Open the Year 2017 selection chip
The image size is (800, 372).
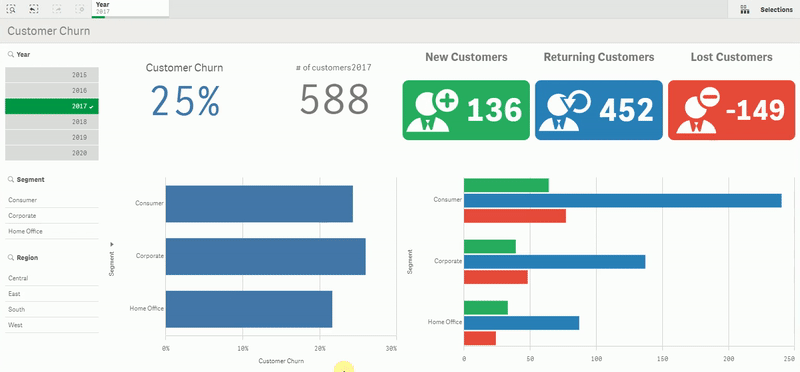pyautogui.click(x=130, y=9)
